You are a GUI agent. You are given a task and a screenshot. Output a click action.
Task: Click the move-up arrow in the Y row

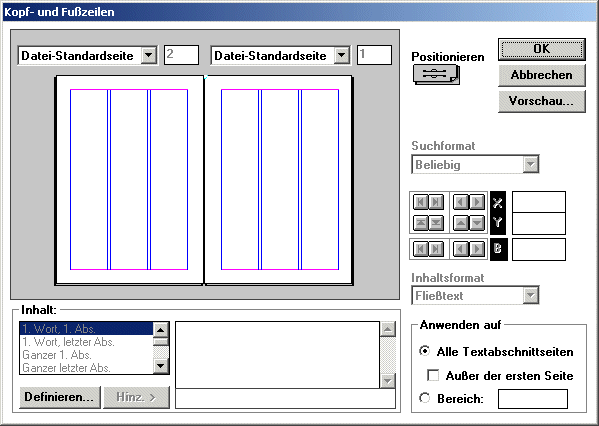[x=461, y=223]
